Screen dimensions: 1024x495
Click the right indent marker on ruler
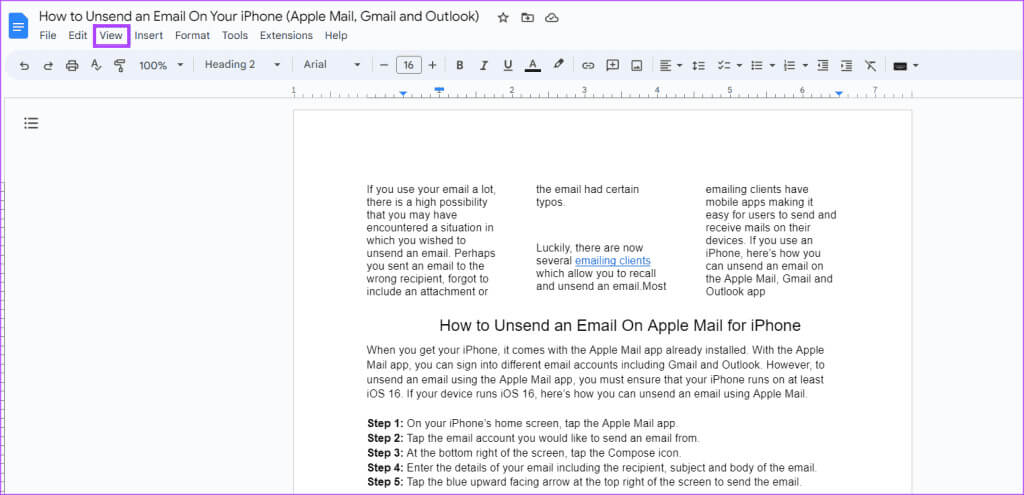coord(839,95)
